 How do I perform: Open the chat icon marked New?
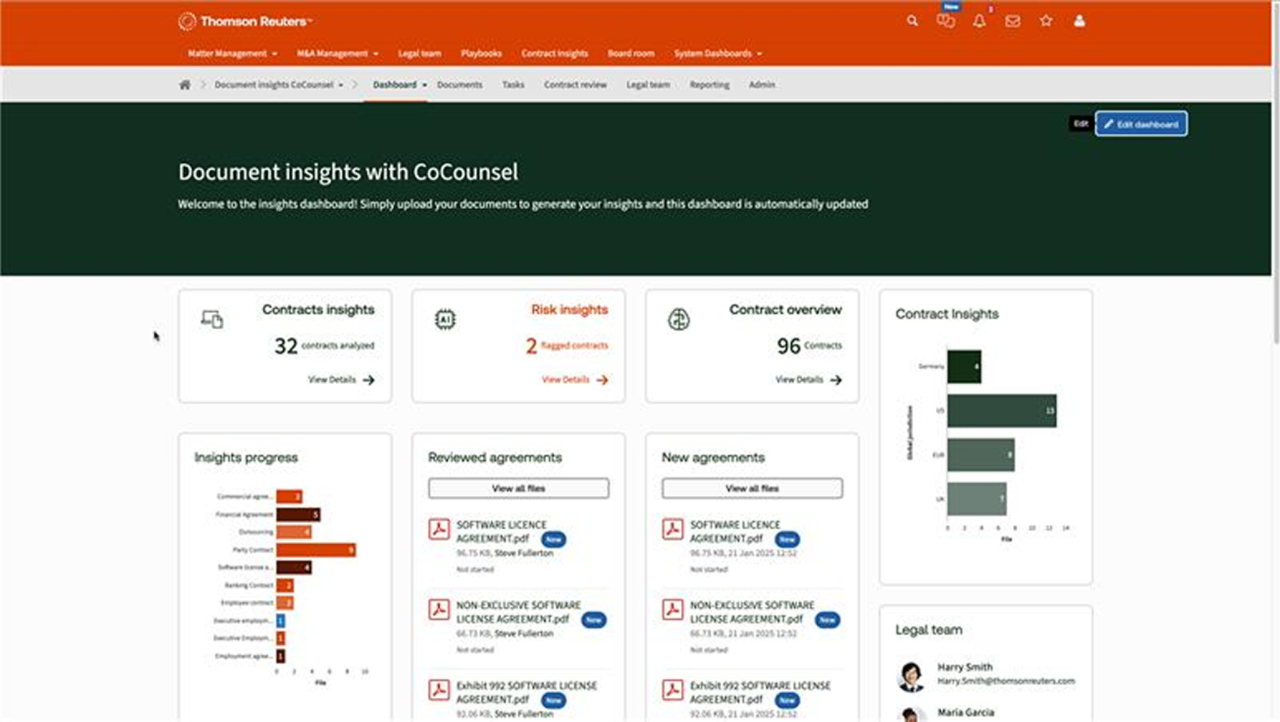click(x=945, y=21)
